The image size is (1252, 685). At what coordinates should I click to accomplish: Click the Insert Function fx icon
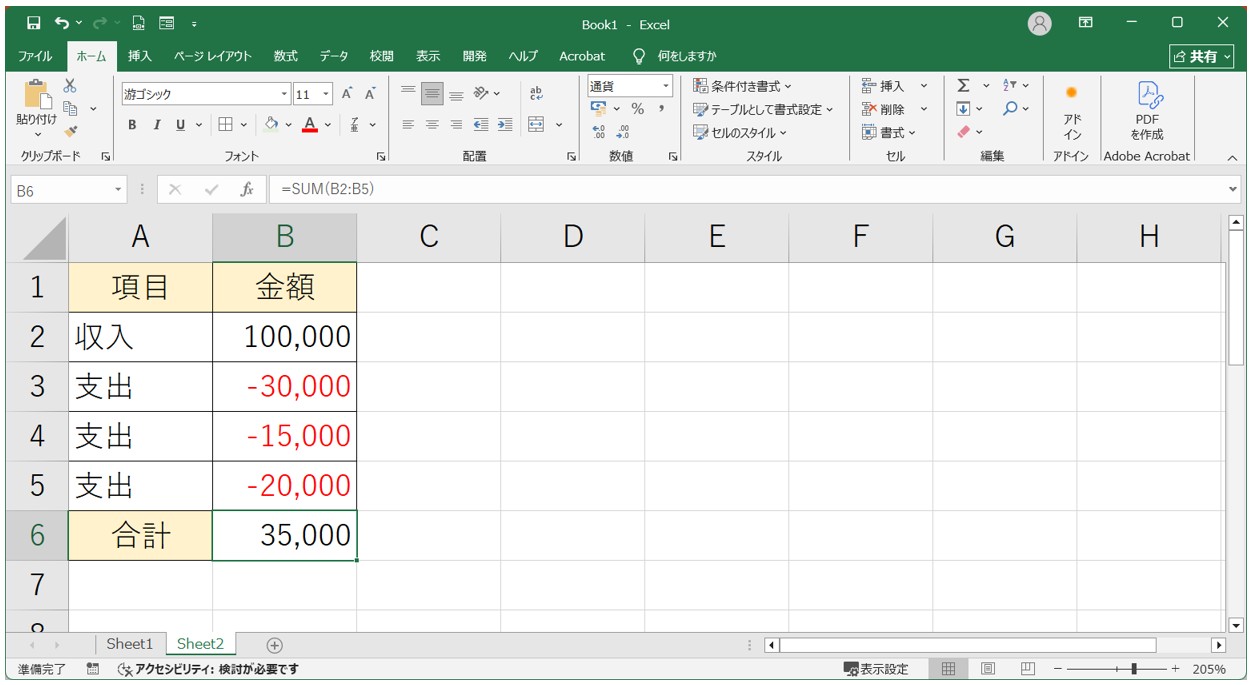pyautogui.click(x=246, y=189)
